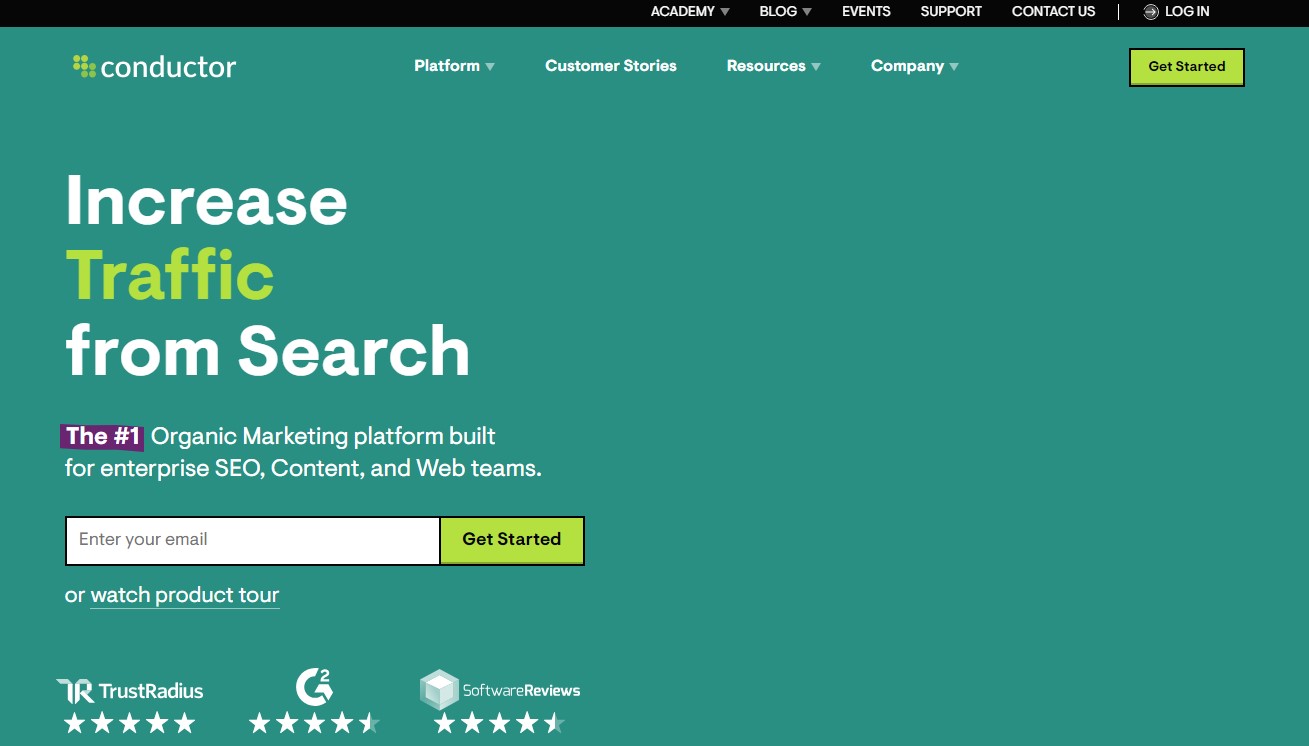Click the 'from Search' heading text
The width and height of the screenshot is (1309, 746).
pyautogui.click(x=267, y=351)
